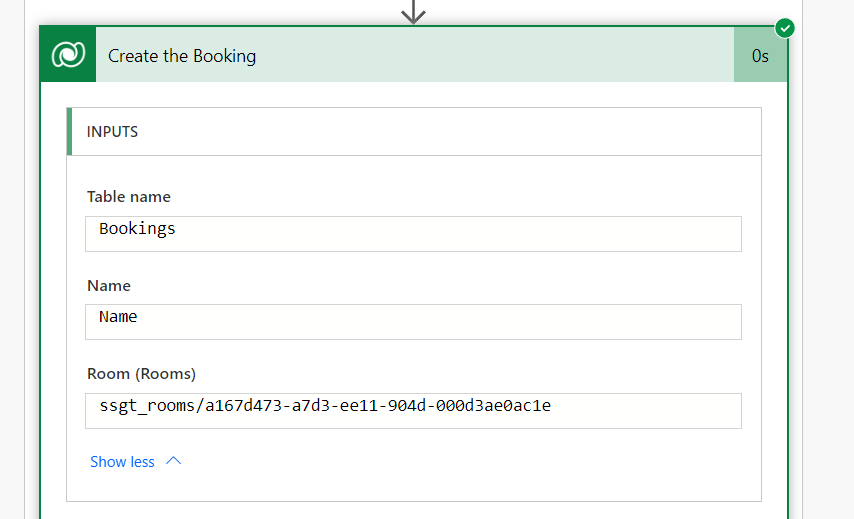854x519 pixels.
Task: Click the blank end of the INPUTS header row
Action: click(600, 131)
